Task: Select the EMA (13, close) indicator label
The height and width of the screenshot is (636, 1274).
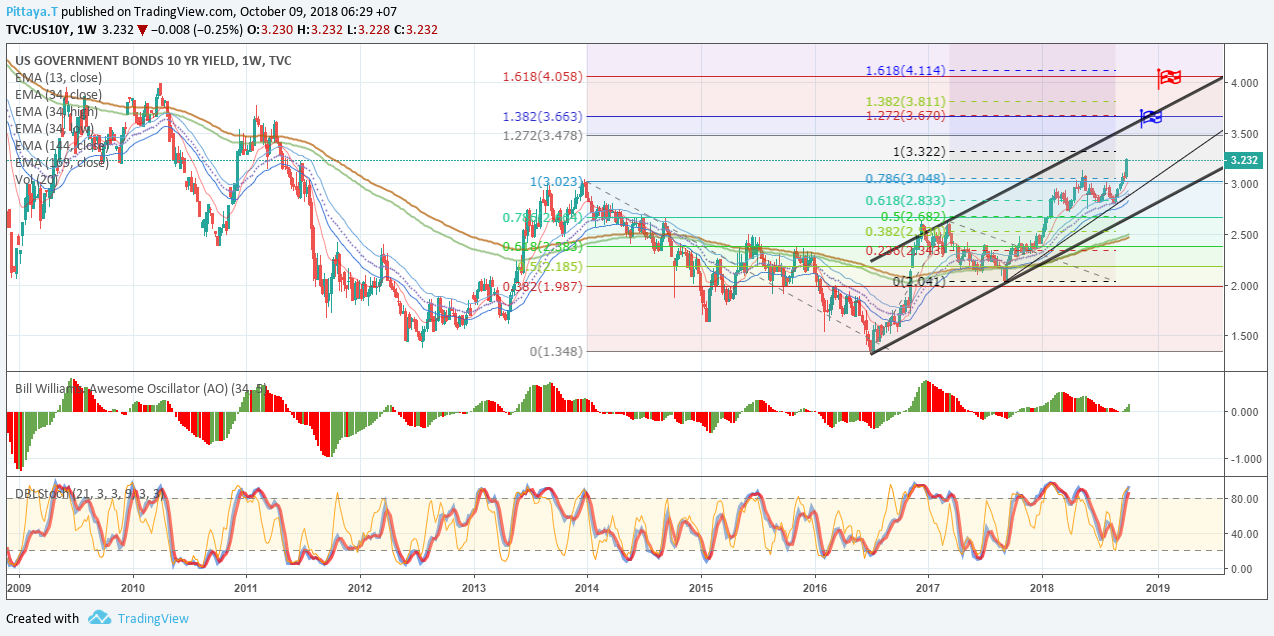Action: point(57,77)
